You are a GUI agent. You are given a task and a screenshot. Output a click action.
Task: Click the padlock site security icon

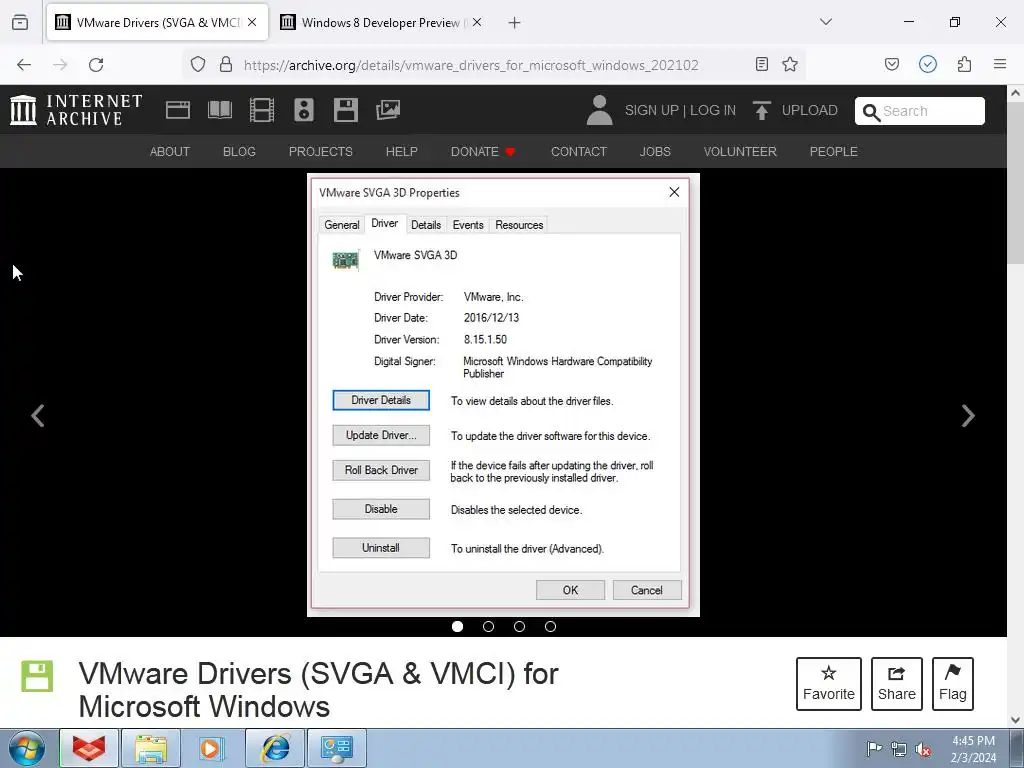point(226,64)
